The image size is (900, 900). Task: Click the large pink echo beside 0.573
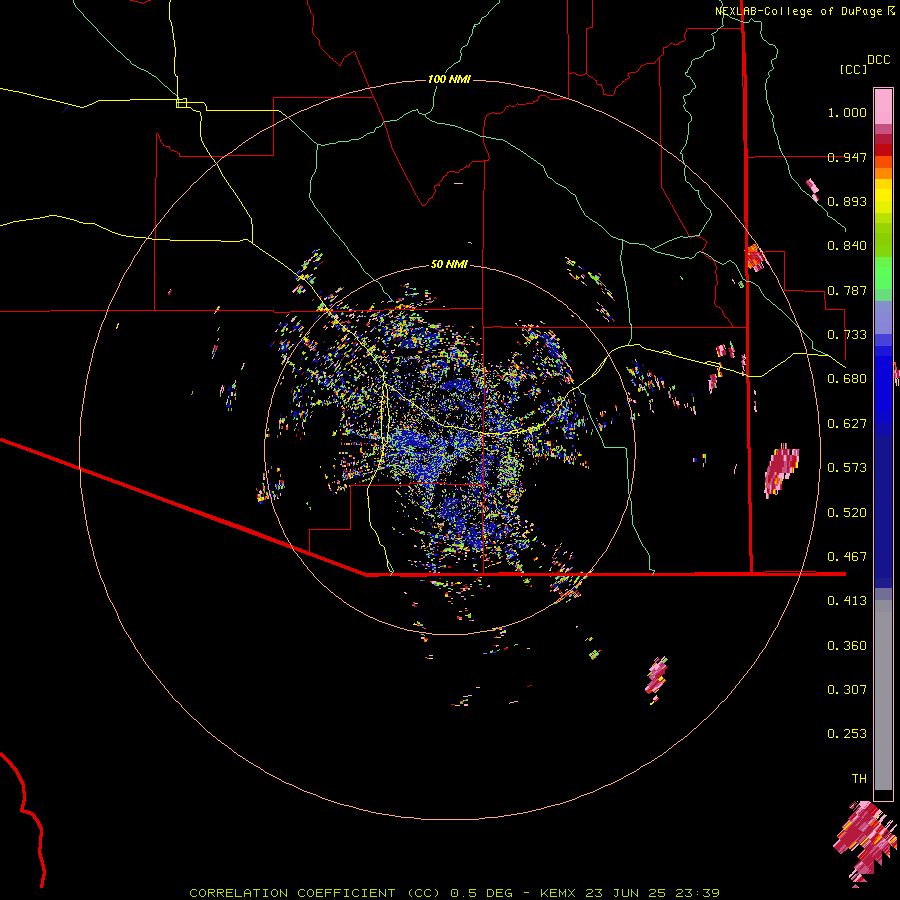[781, 470]
